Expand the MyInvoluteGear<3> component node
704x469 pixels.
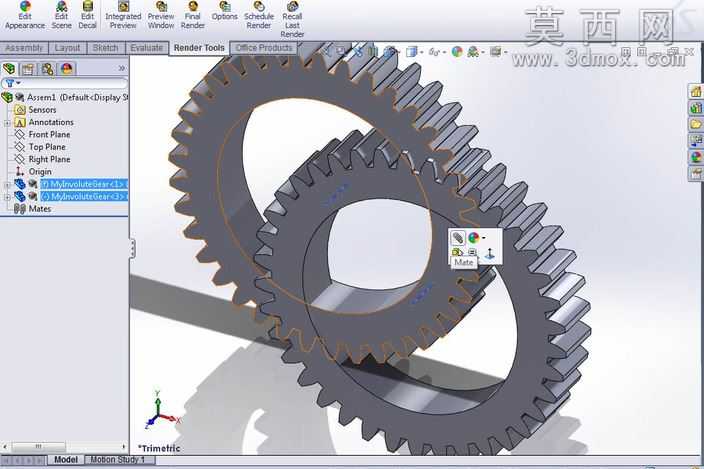tap(7, 197)
